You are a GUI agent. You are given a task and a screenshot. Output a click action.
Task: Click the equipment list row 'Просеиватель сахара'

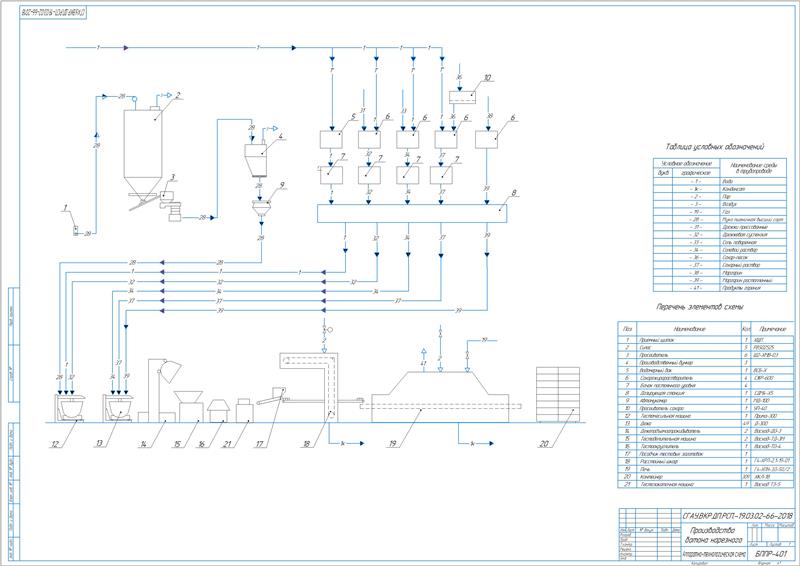pyautogui.click(x=706, y=408)
